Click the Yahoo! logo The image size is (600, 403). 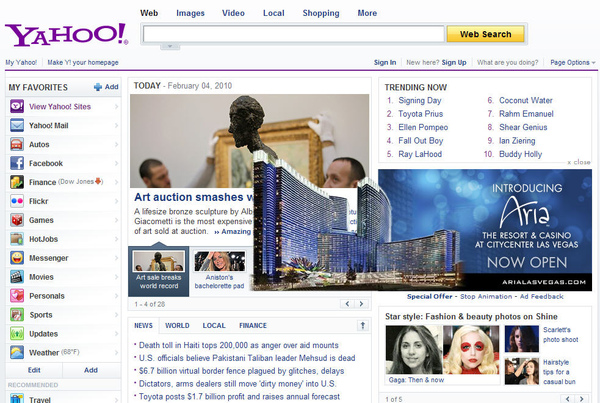[x=67, y=35]
